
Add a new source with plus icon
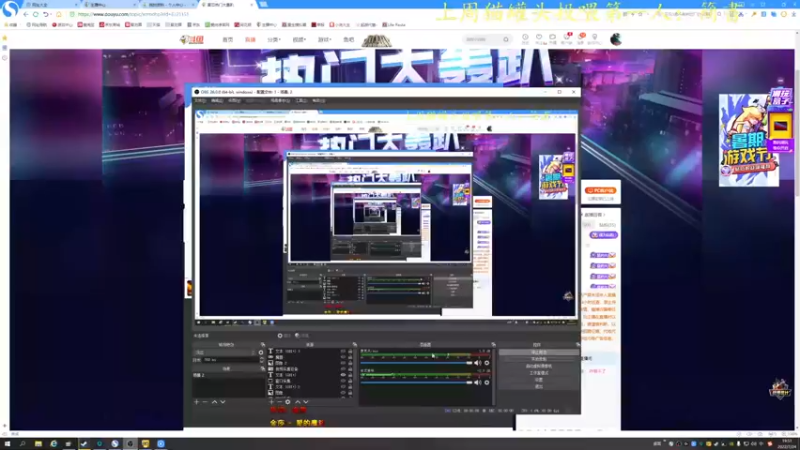point(271,402)
